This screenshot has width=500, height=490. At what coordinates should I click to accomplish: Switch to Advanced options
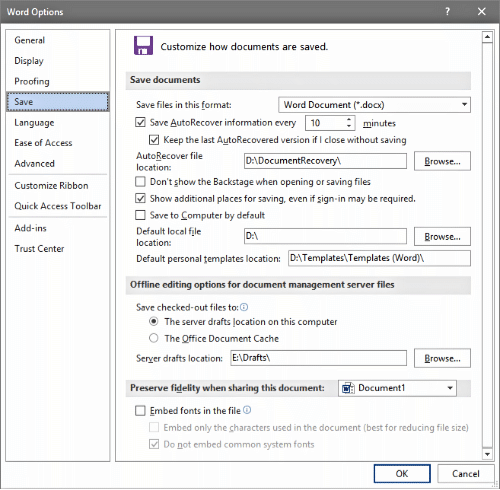click(57, 164)
